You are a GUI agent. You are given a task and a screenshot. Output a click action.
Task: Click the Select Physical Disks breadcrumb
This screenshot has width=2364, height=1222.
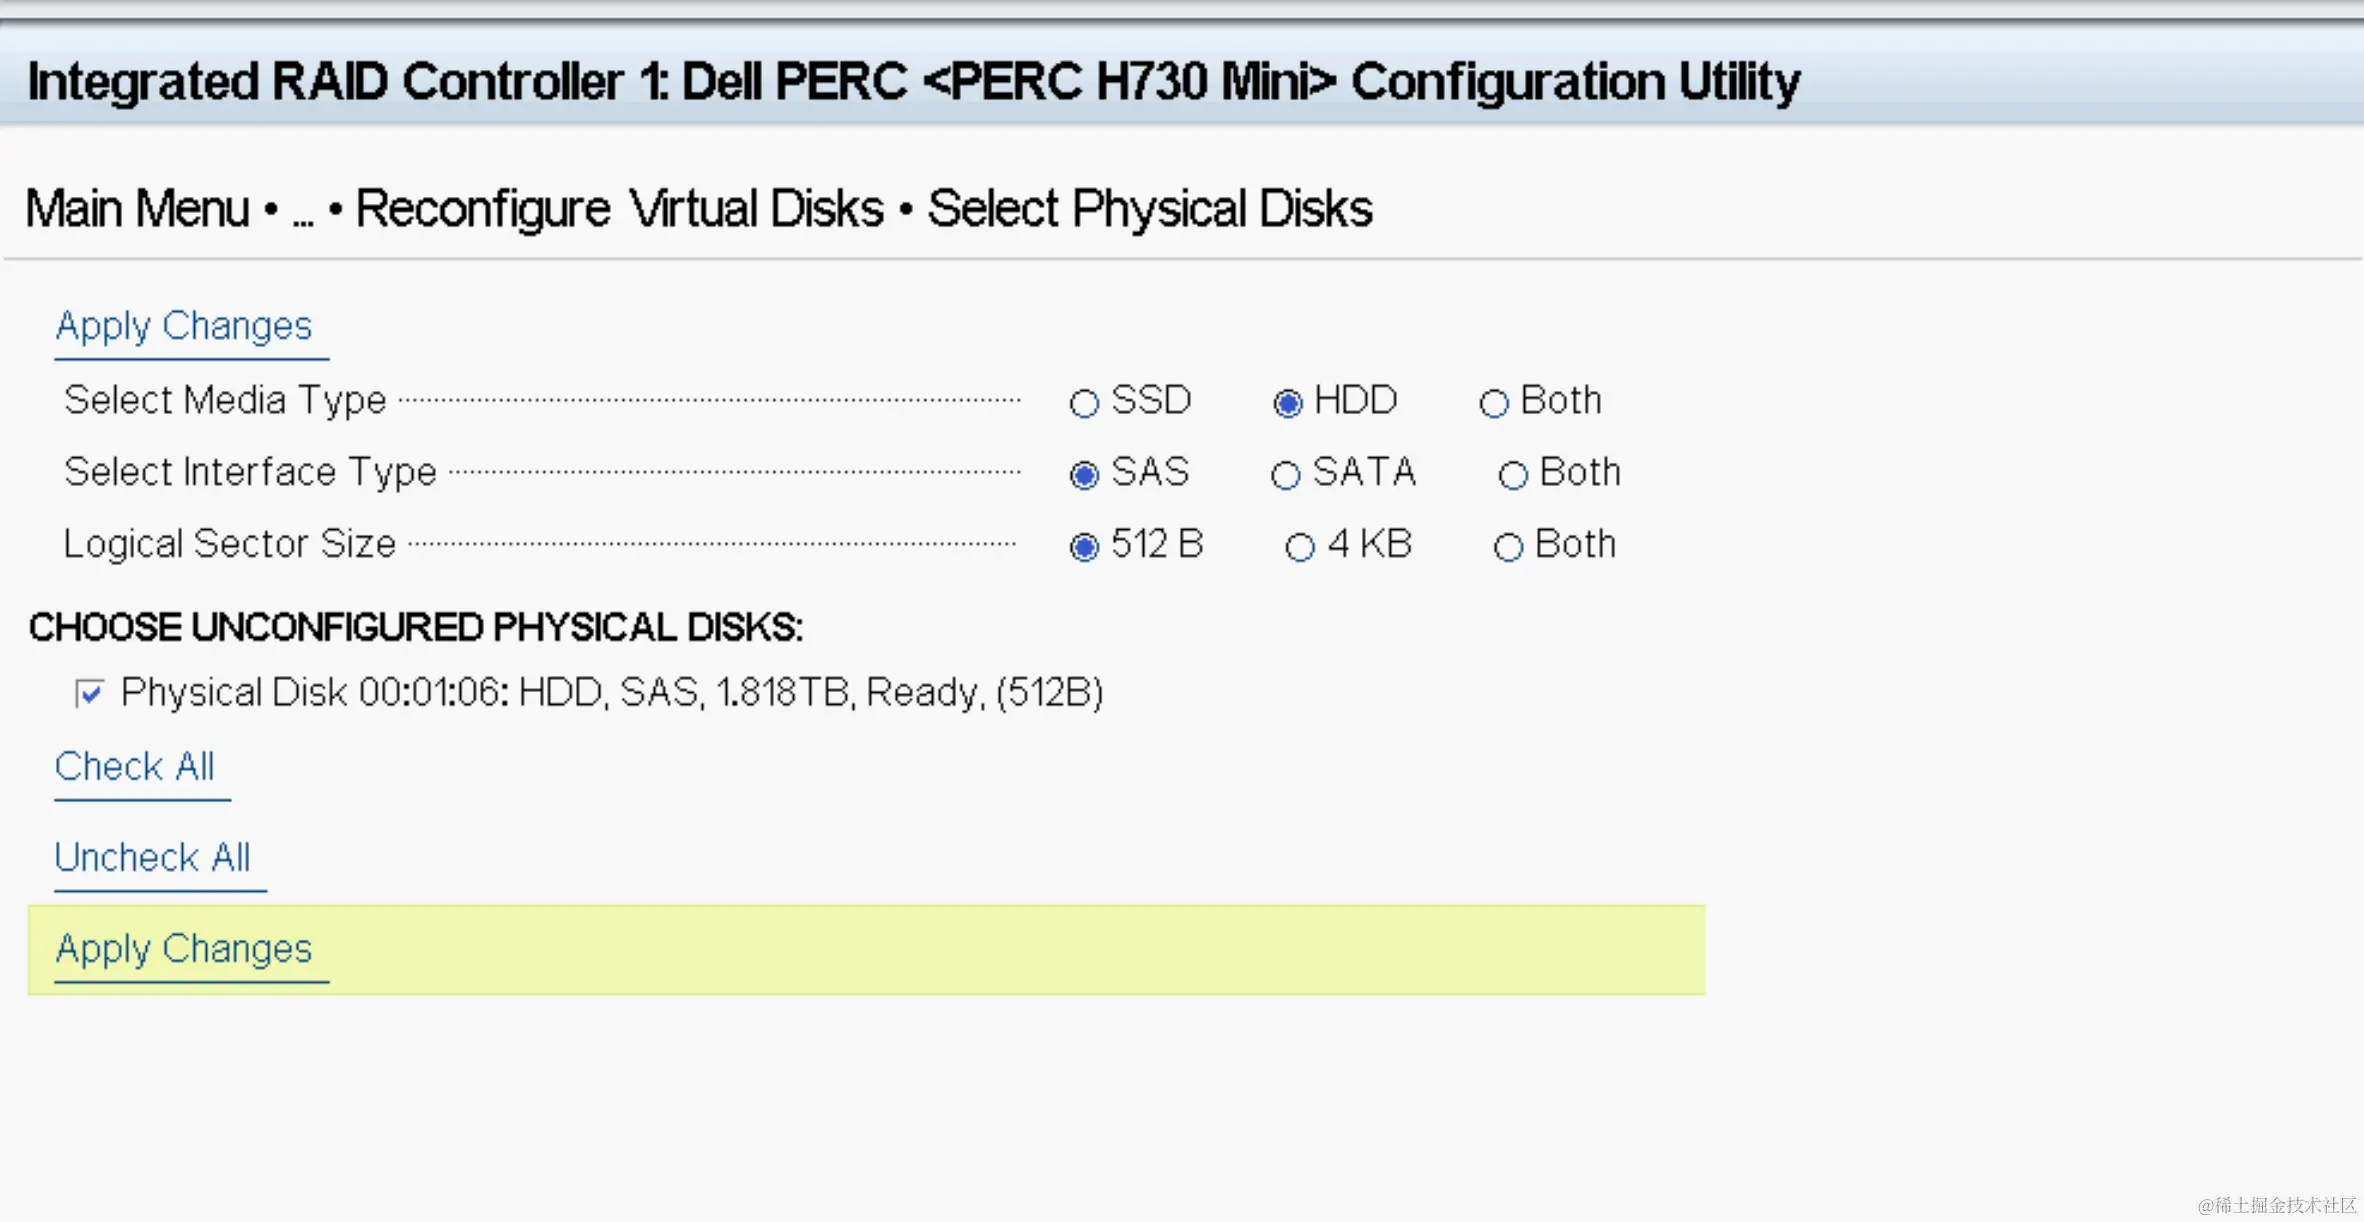coord(1150,209)
